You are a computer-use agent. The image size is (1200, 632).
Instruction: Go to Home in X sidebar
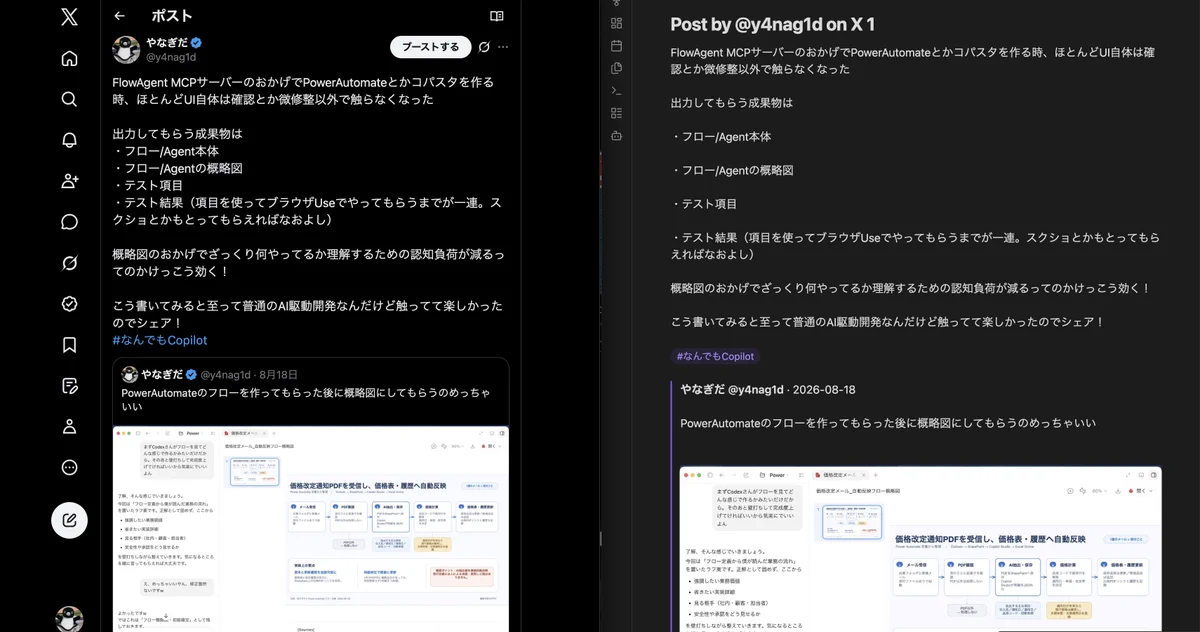69,58
